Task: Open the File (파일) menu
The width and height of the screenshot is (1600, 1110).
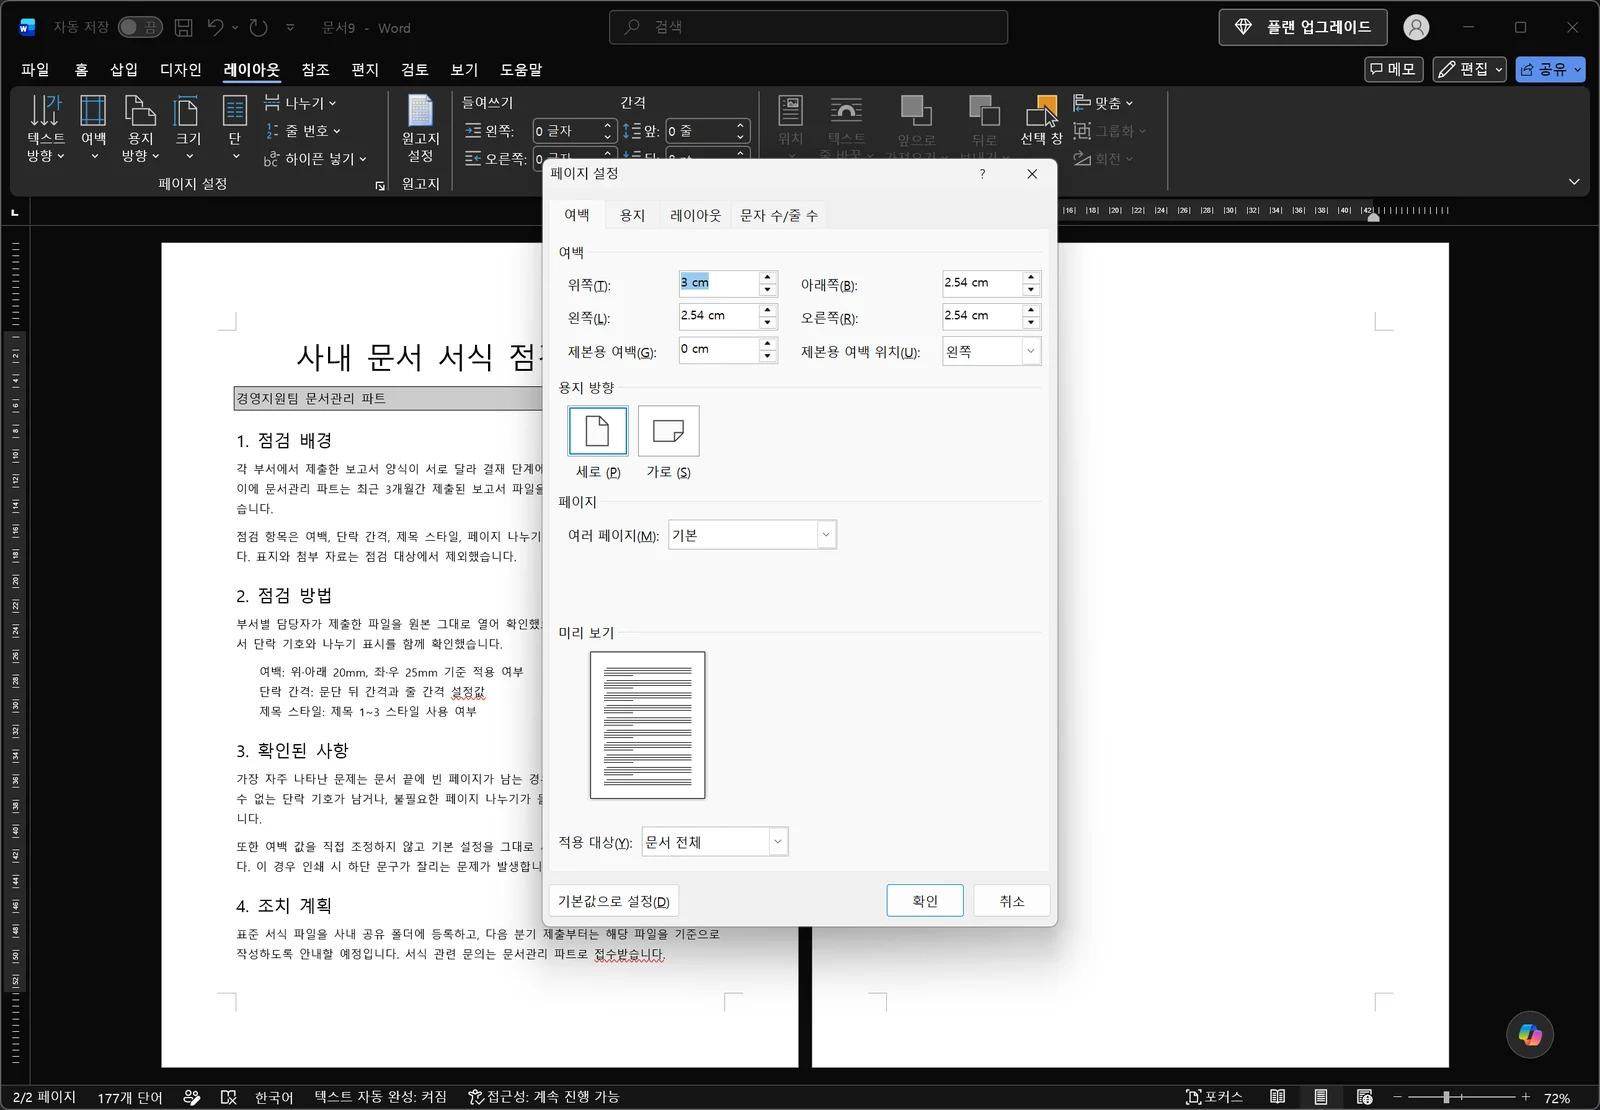Action: point(35,69)
